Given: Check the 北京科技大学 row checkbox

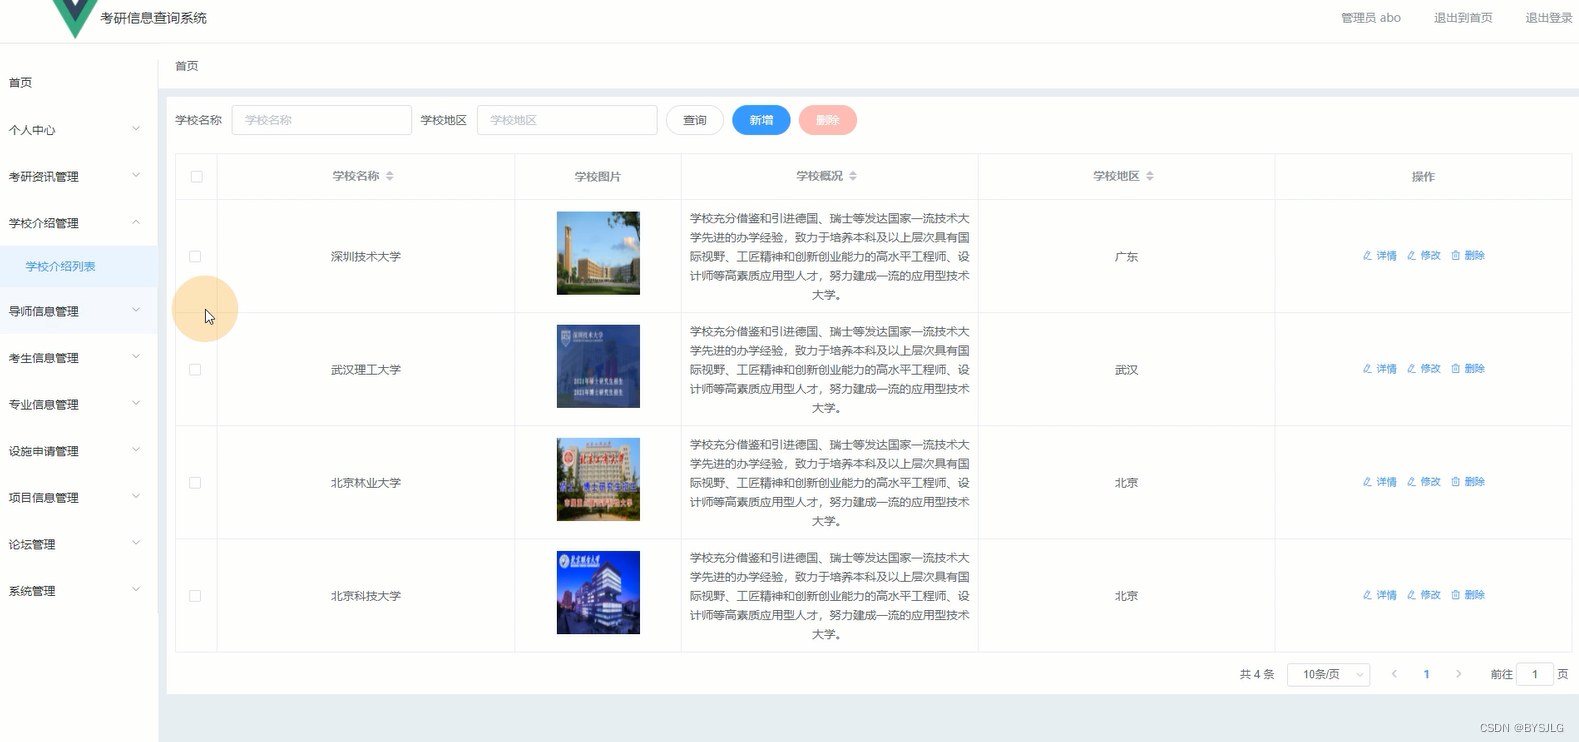Looking at the screenshot, I should pyautogui.click(x=195, y=596).
